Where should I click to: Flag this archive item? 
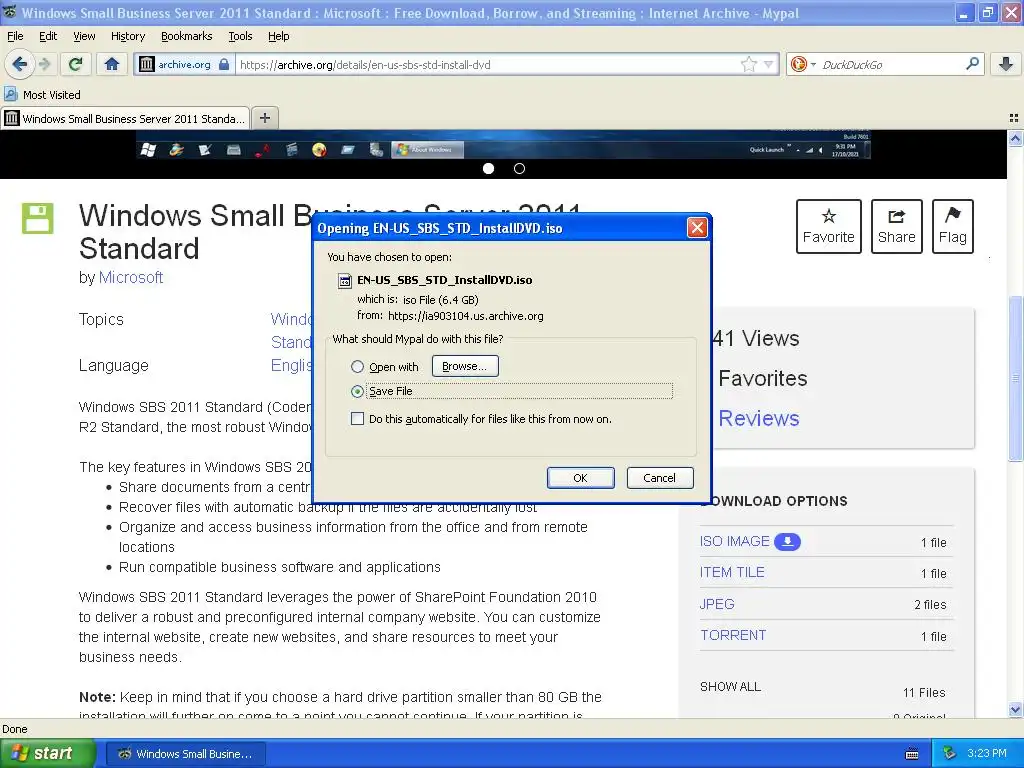click(x=952, y=226)
